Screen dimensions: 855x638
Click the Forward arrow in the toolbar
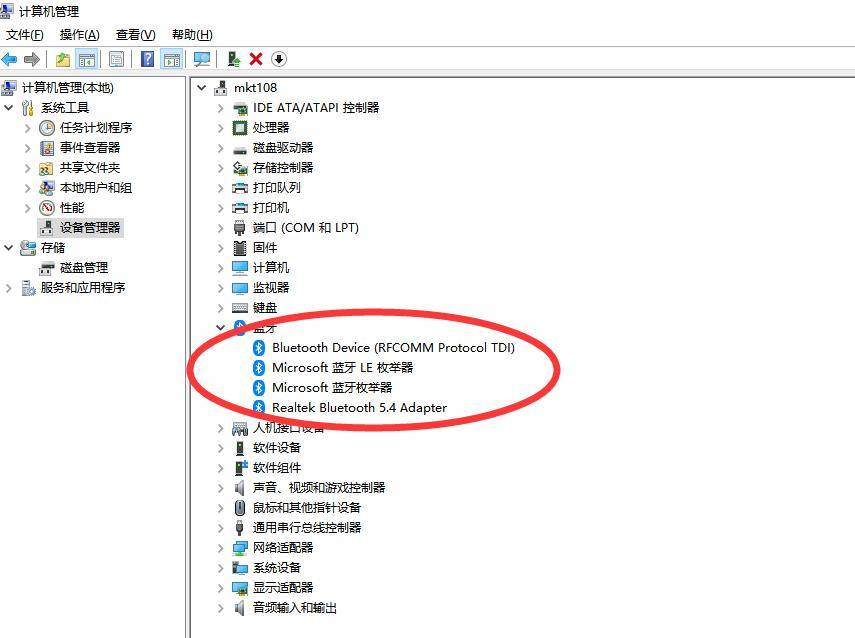coord(32,59)
